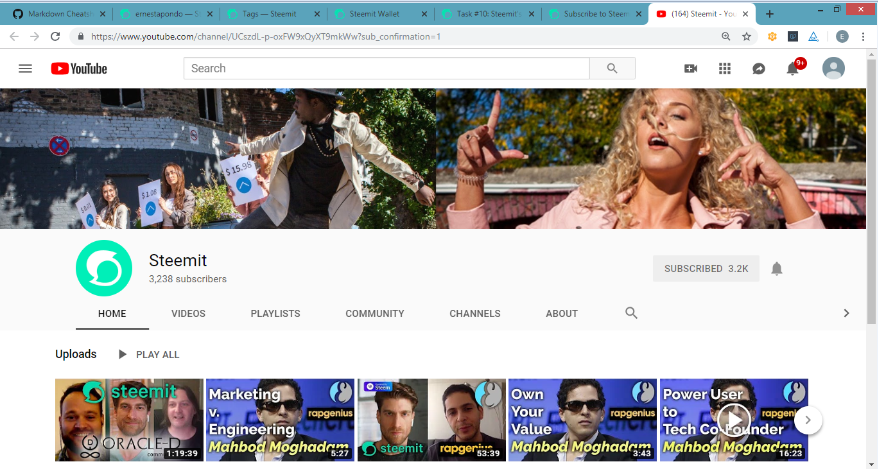Open the channel COMMUNITY tab

[375, 313]
